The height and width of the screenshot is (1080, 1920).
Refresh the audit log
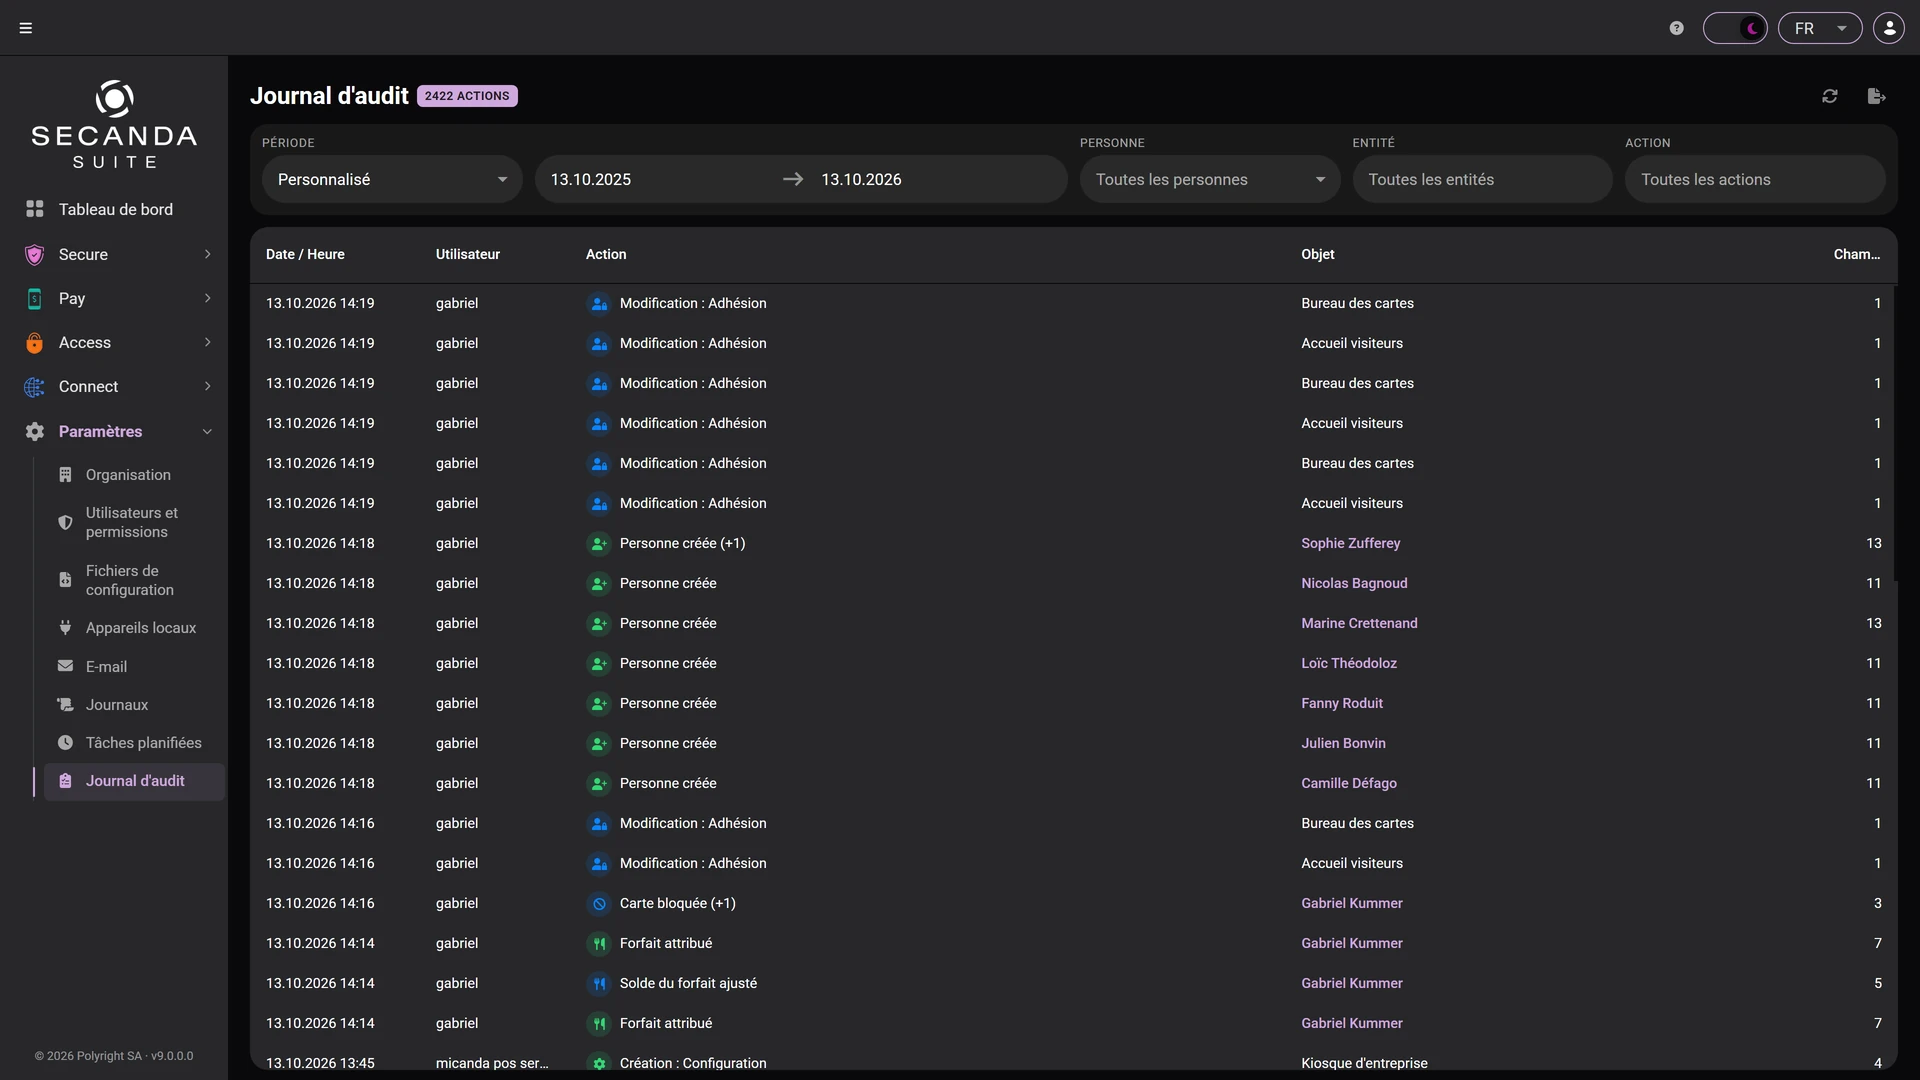click(1830, 96)
